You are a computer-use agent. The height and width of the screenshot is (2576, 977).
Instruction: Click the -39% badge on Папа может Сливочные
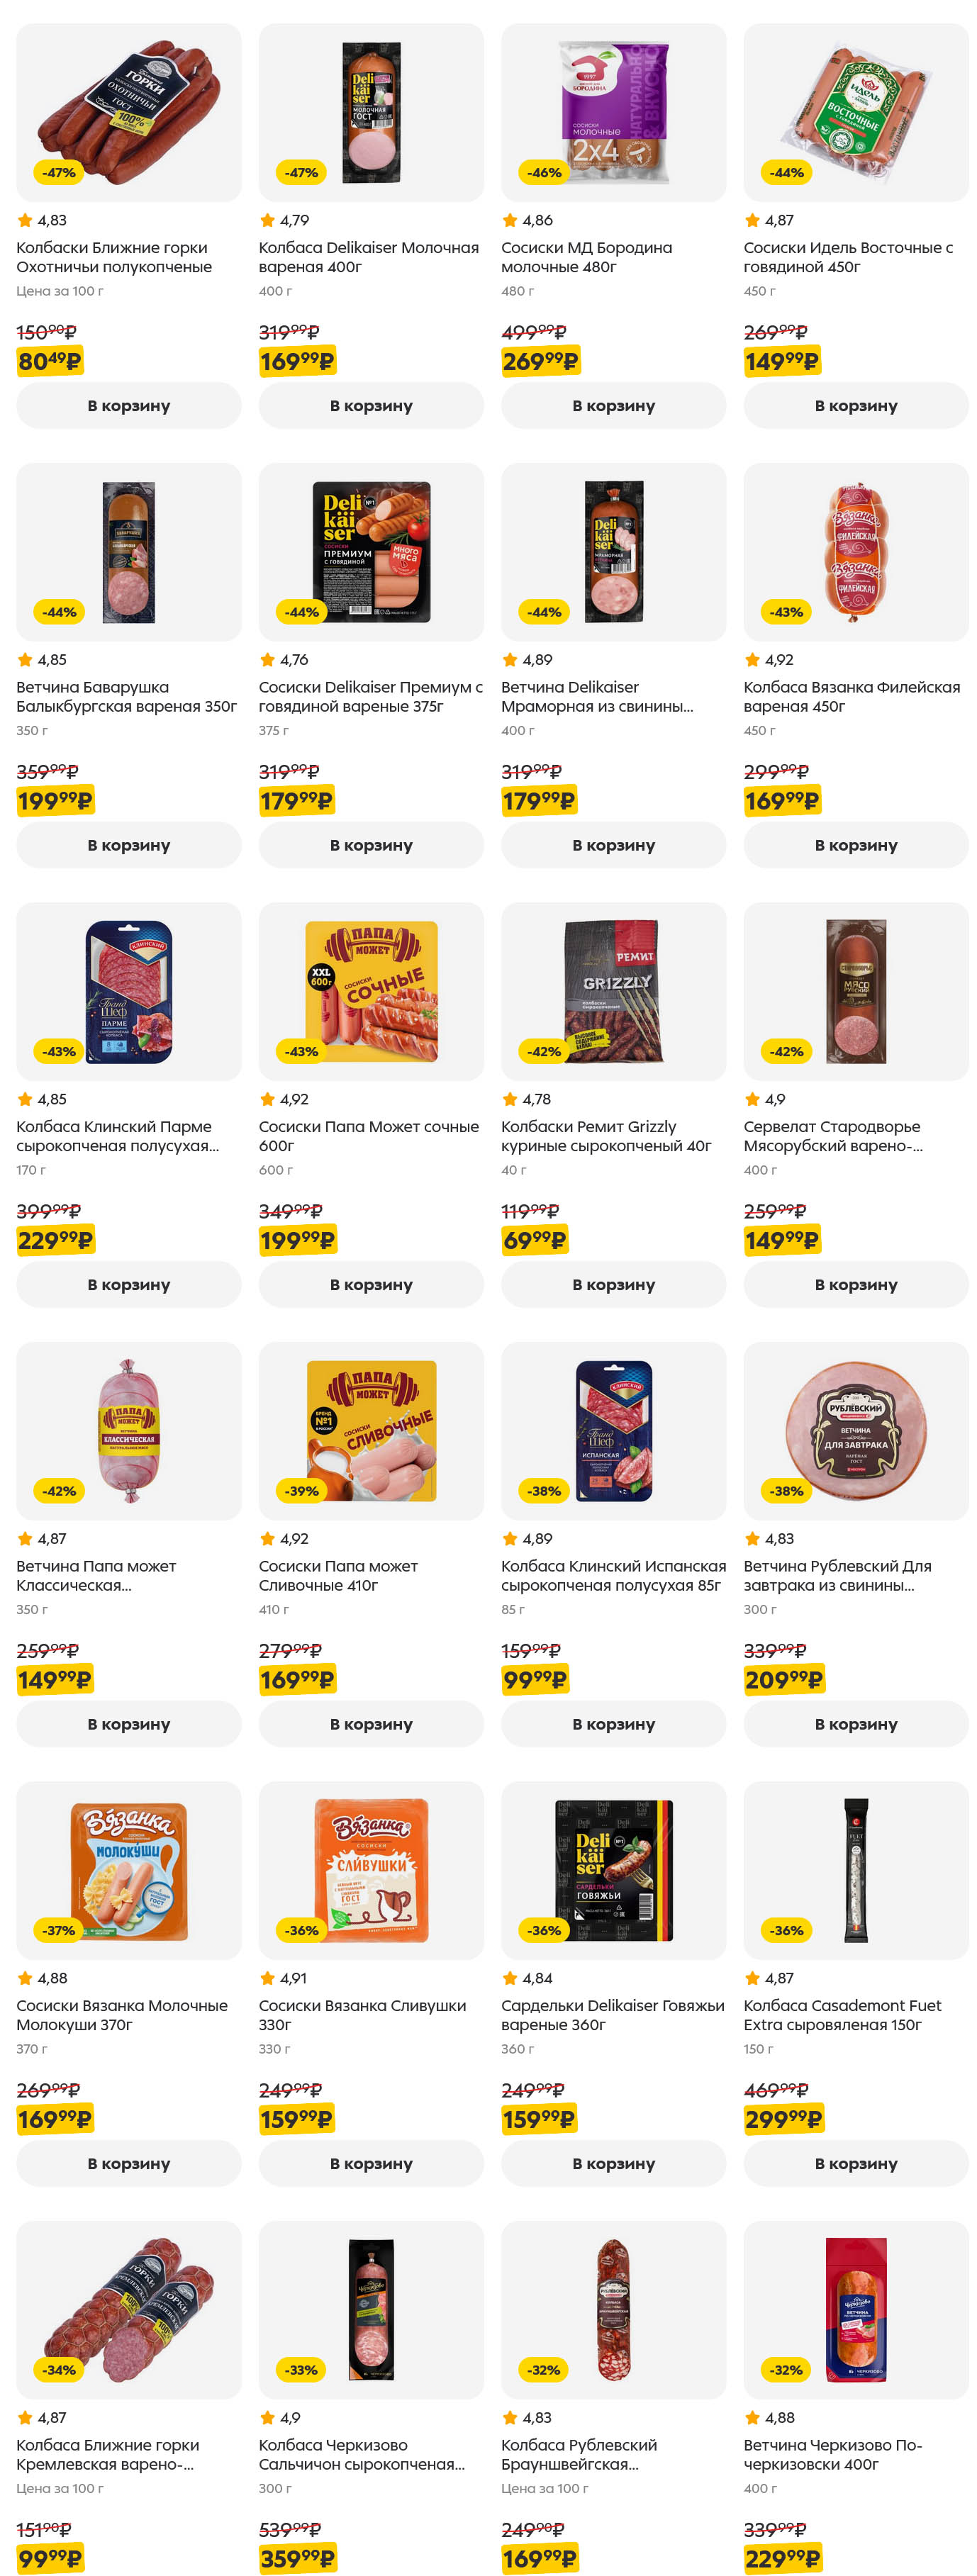(301, 1491)
